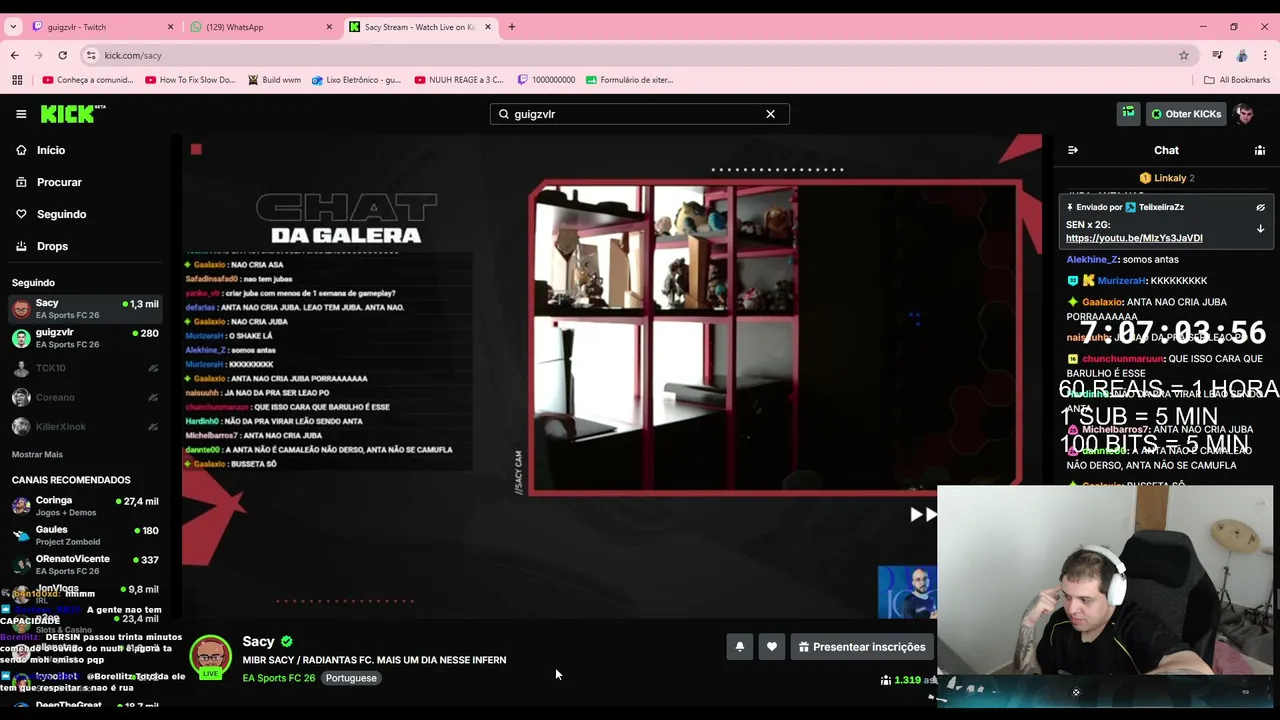Open NUUH REAGE a 3 C... bookmark
The height and width of the screenshot is (720, 1280).
click(x=459, y=80)
